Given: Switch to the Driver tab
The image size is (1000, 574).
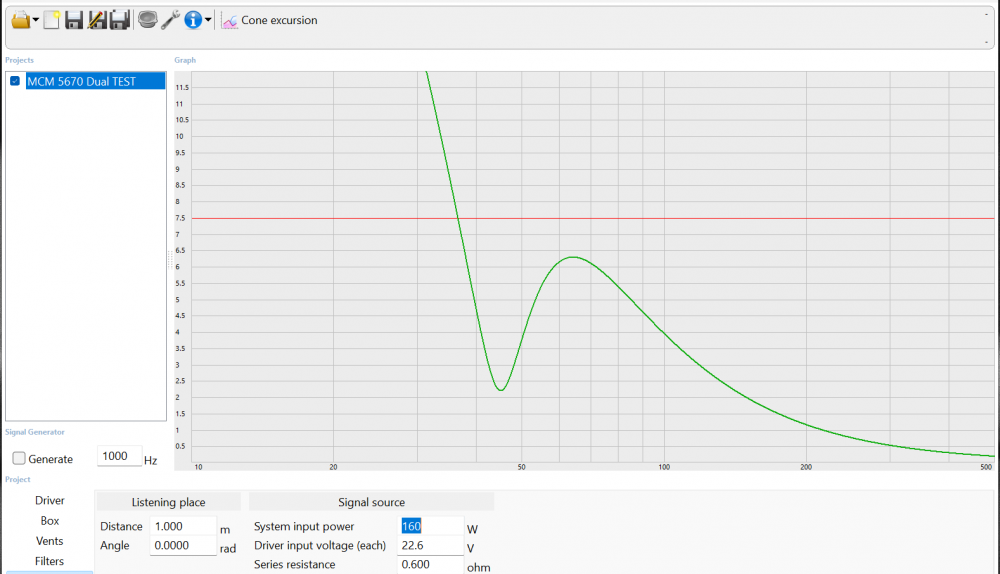Looking at the screenshot, I should (50, 500).
